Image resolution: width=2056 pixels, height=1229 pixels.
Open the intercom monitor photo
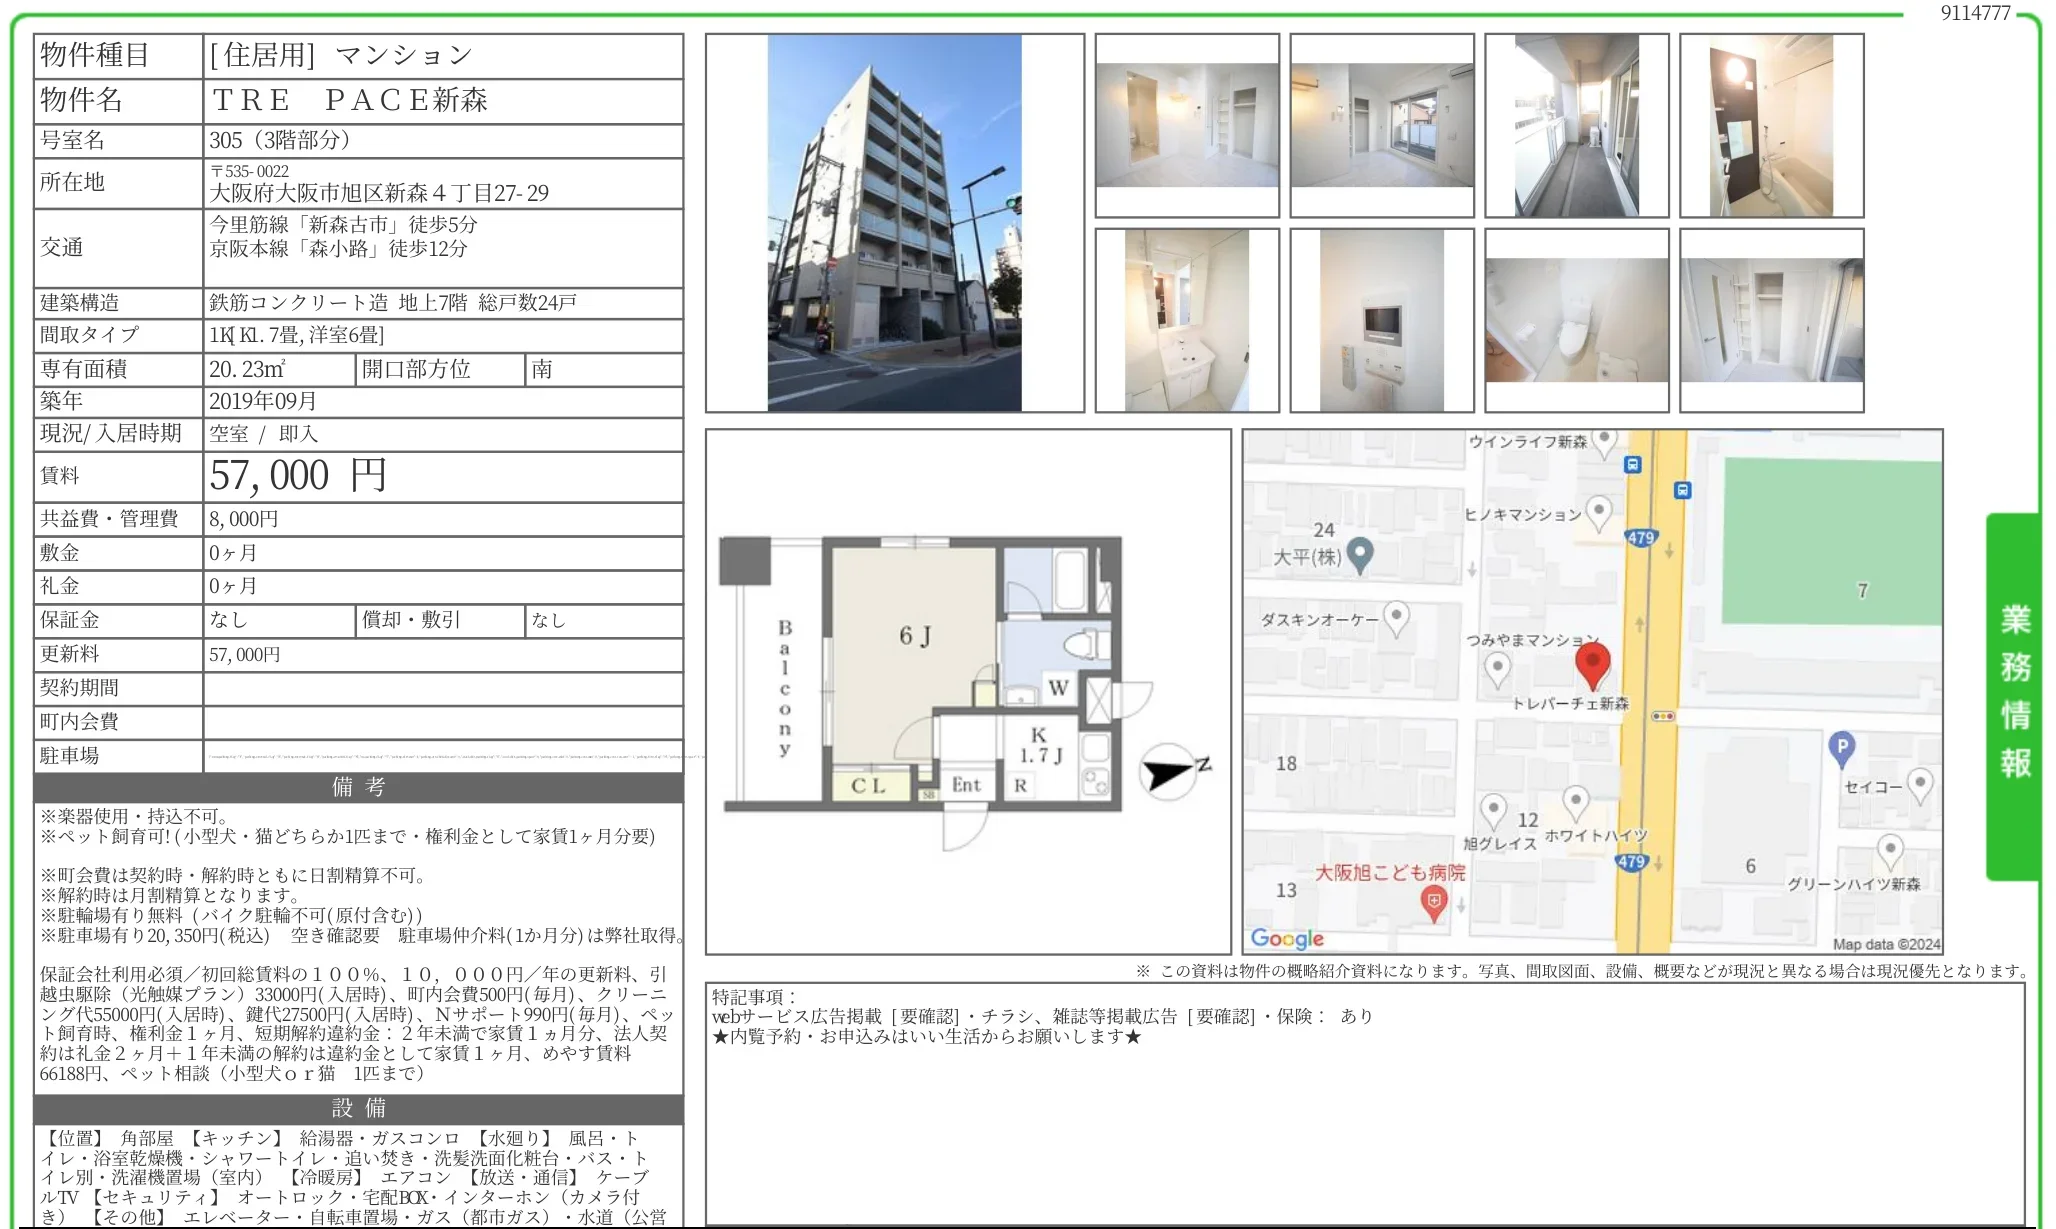click(1381, 320)
